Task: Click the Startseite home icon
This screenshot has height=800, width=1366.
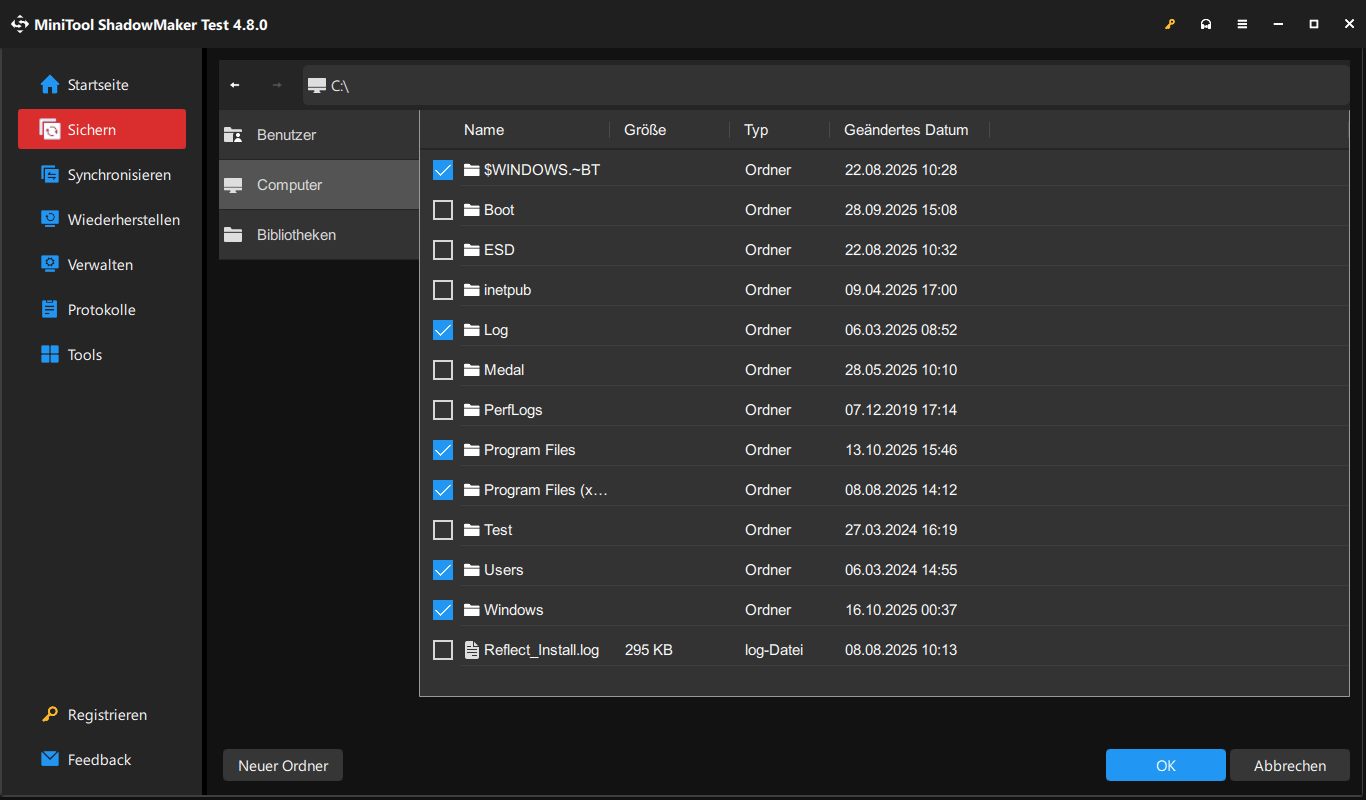Action: click(50, 85)
